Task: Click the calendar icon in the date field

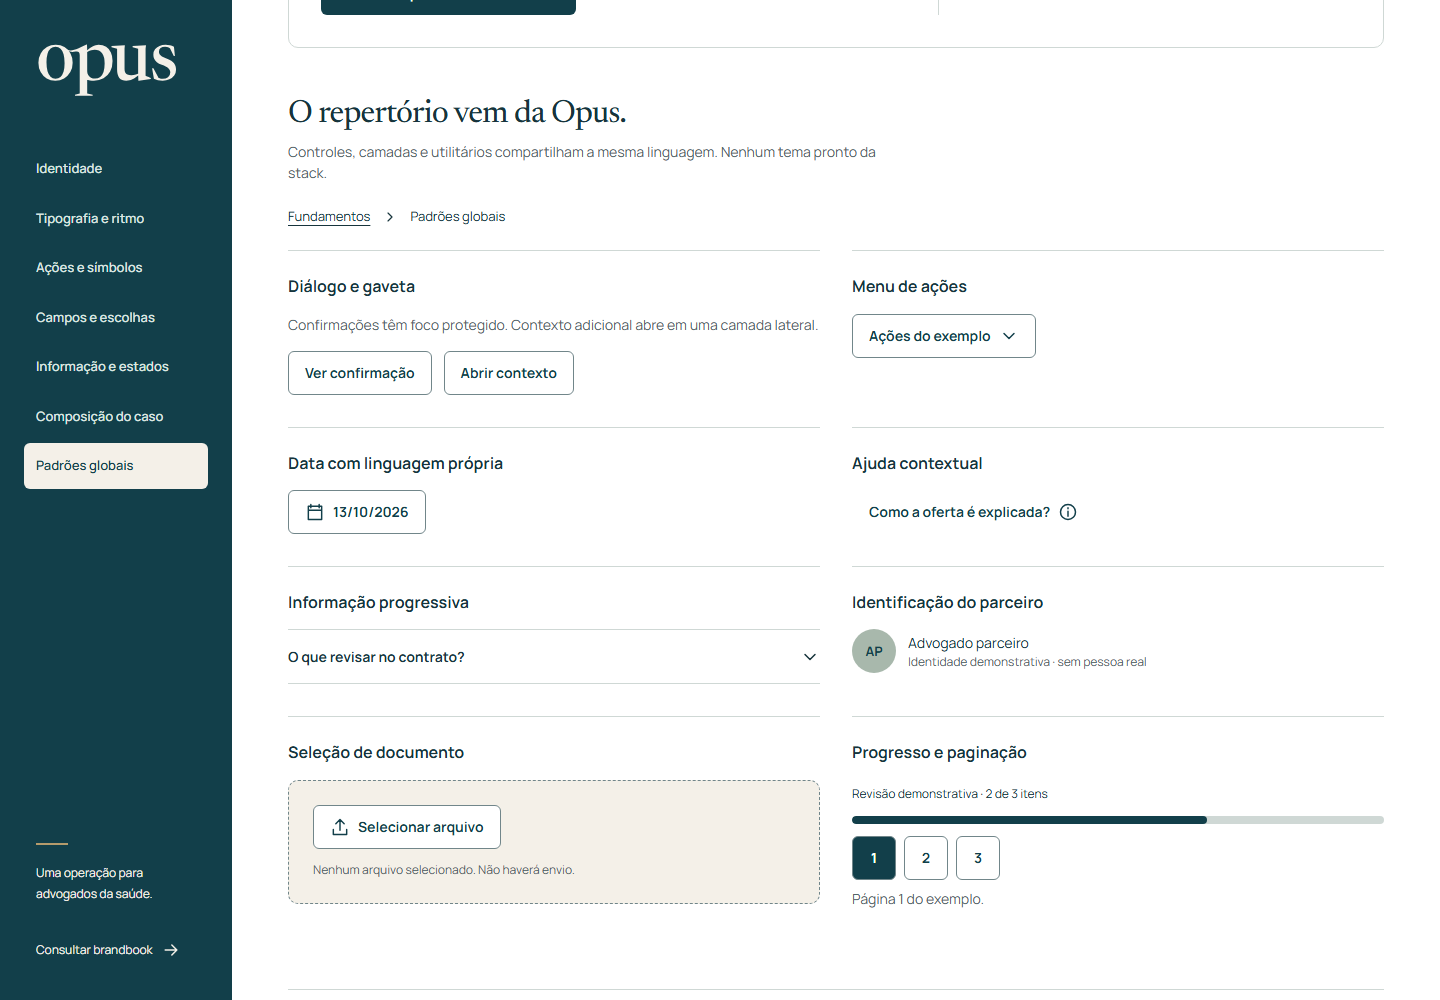Action: point(315,512)
